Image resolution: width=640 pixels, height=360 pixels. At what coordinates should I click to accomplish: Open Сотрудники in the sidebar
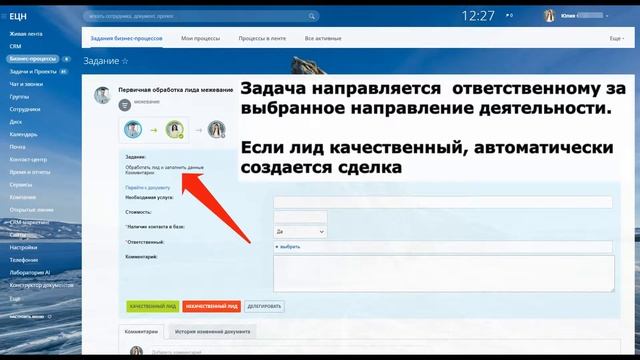25,110
